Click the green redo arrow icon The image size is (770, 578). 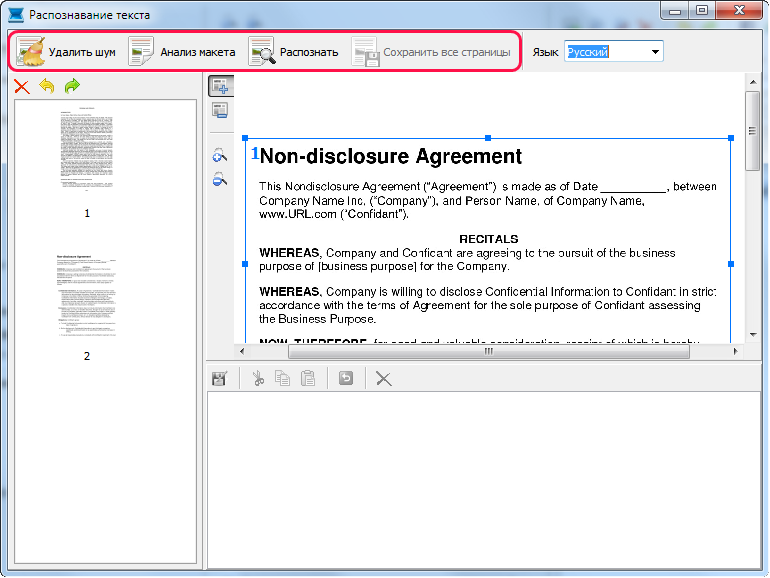[72, 86]
